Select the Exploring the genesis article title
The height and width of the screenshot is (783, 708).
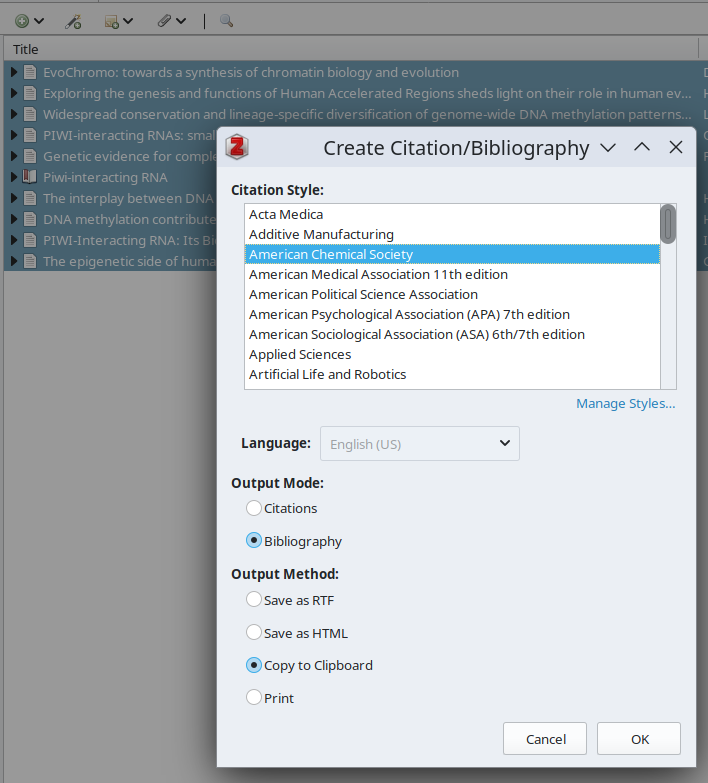(367, 93)
